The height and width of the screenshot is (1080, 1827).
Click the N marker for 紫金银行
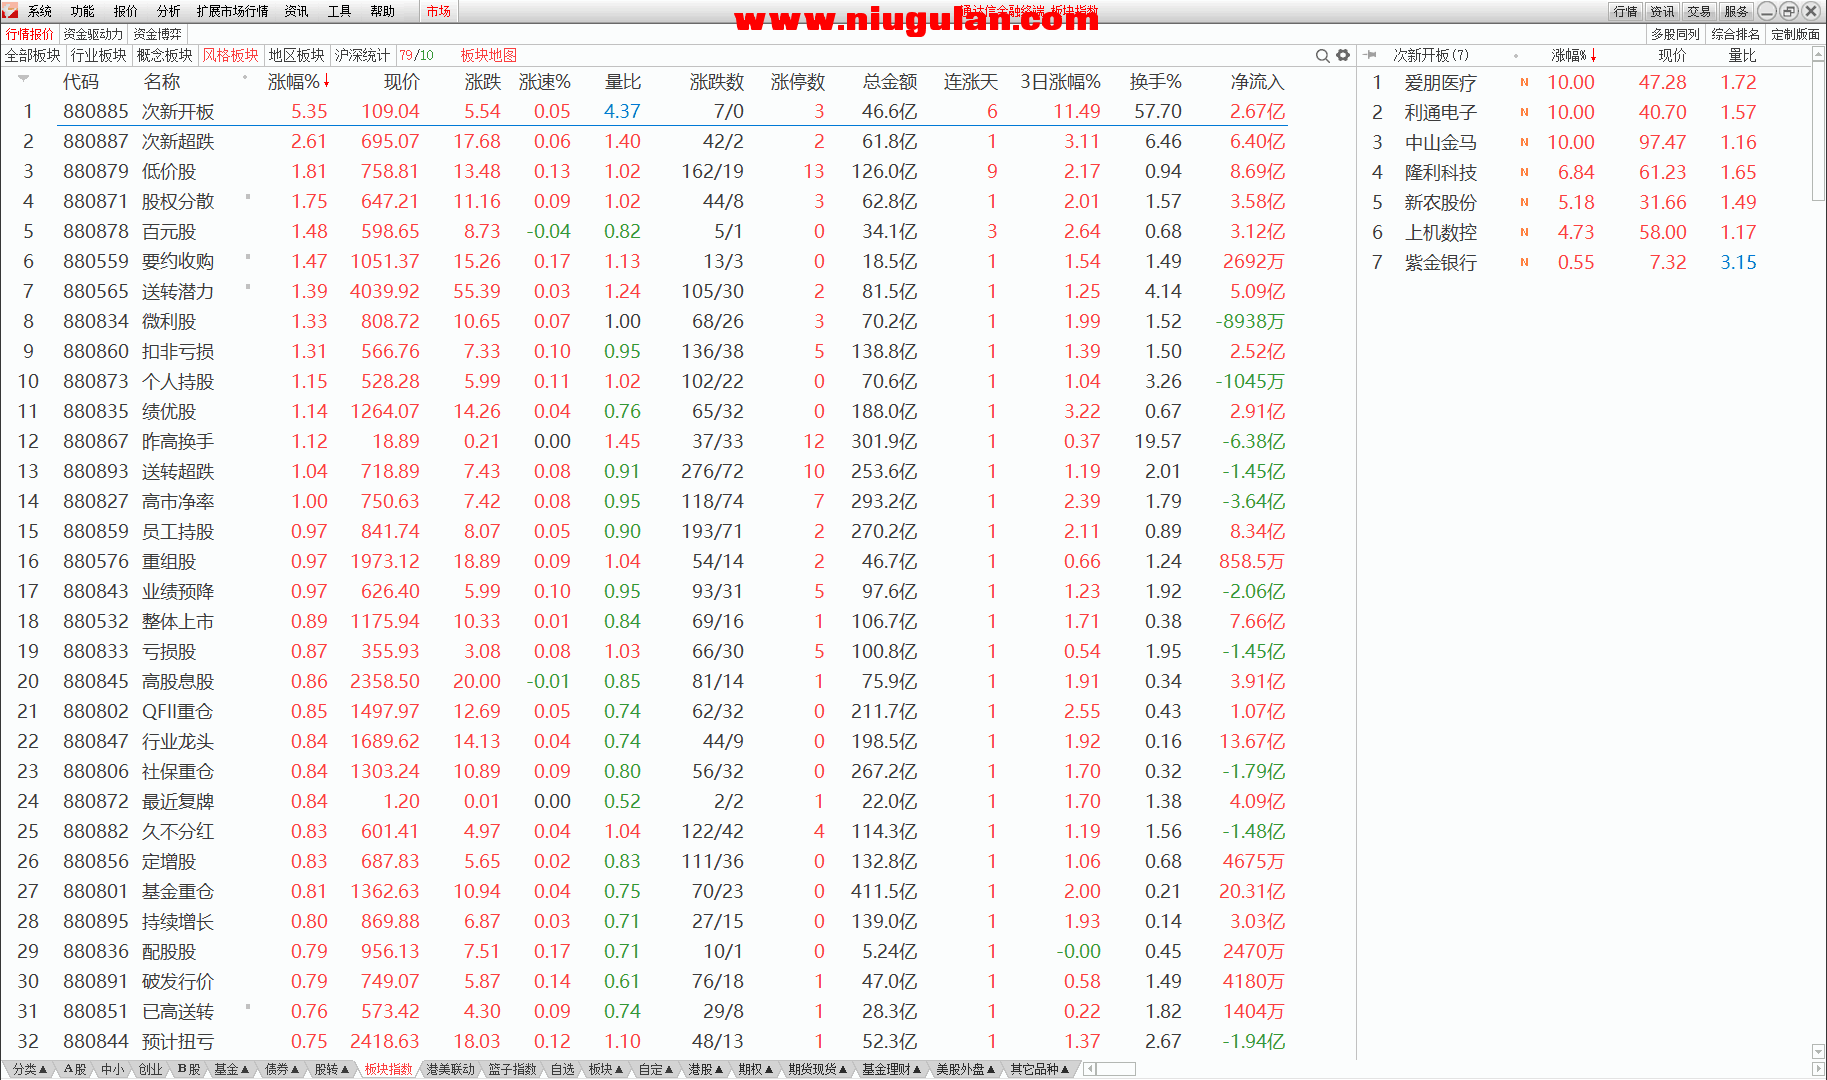click(1524, 263)
